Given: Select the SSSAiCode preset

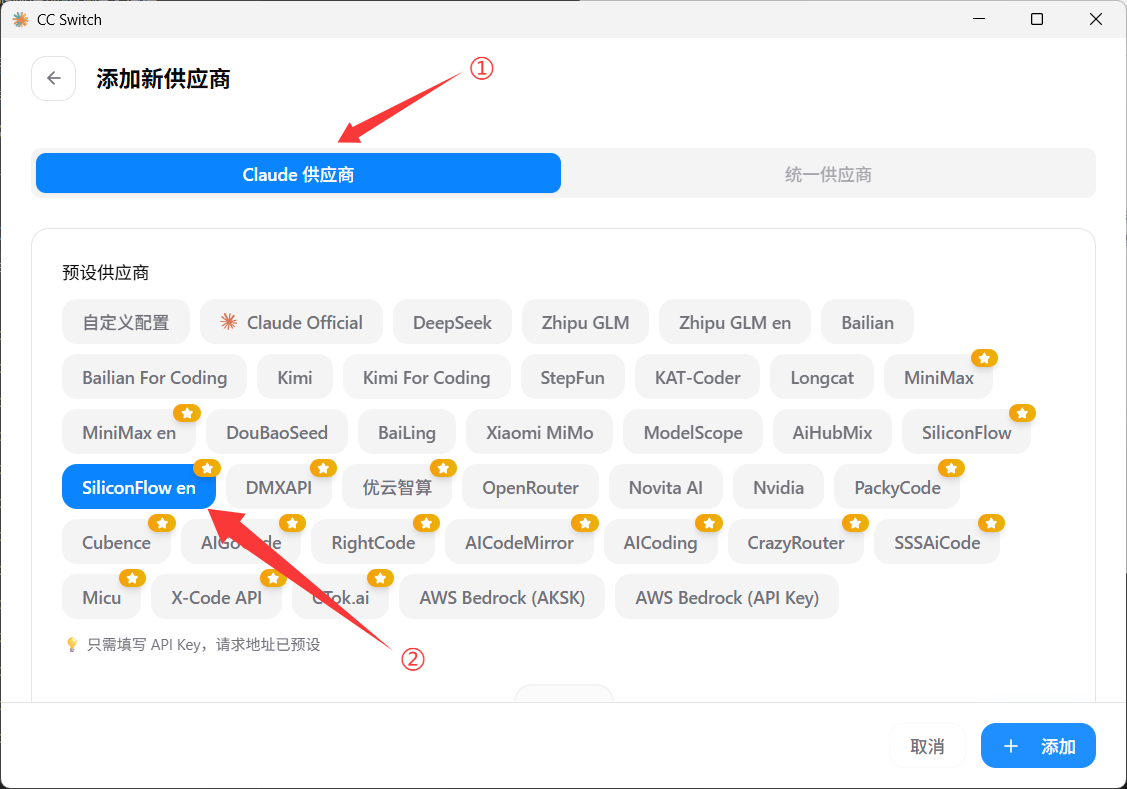Looking at the screenshot, I should [937, 542].
